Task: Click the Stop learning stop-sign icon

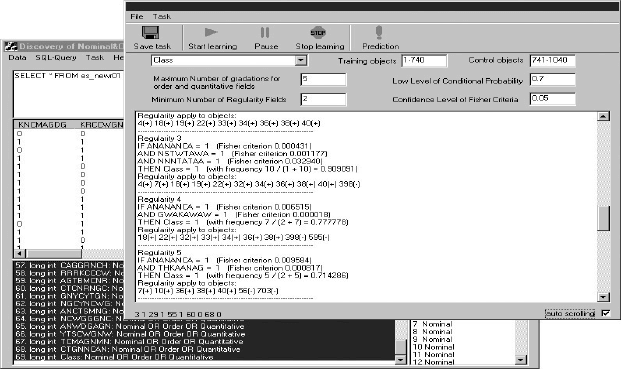Action: (318, 32)
